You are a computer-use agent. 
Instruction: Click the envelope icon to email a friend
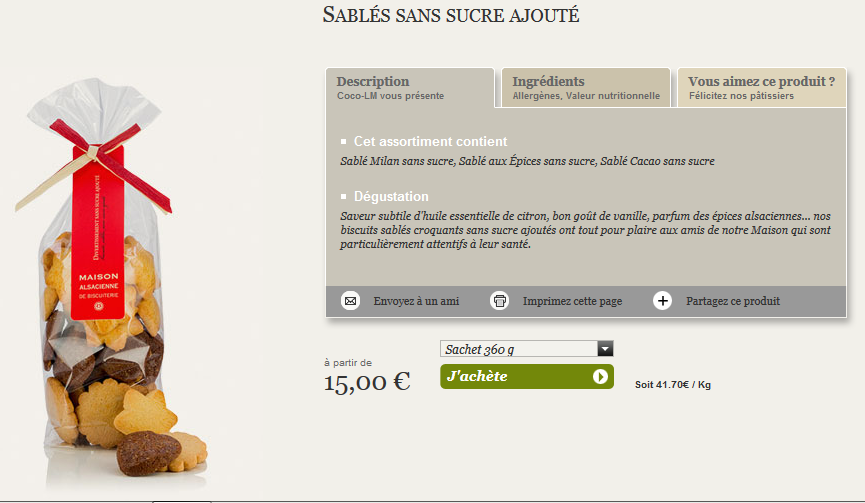(350, 301)
